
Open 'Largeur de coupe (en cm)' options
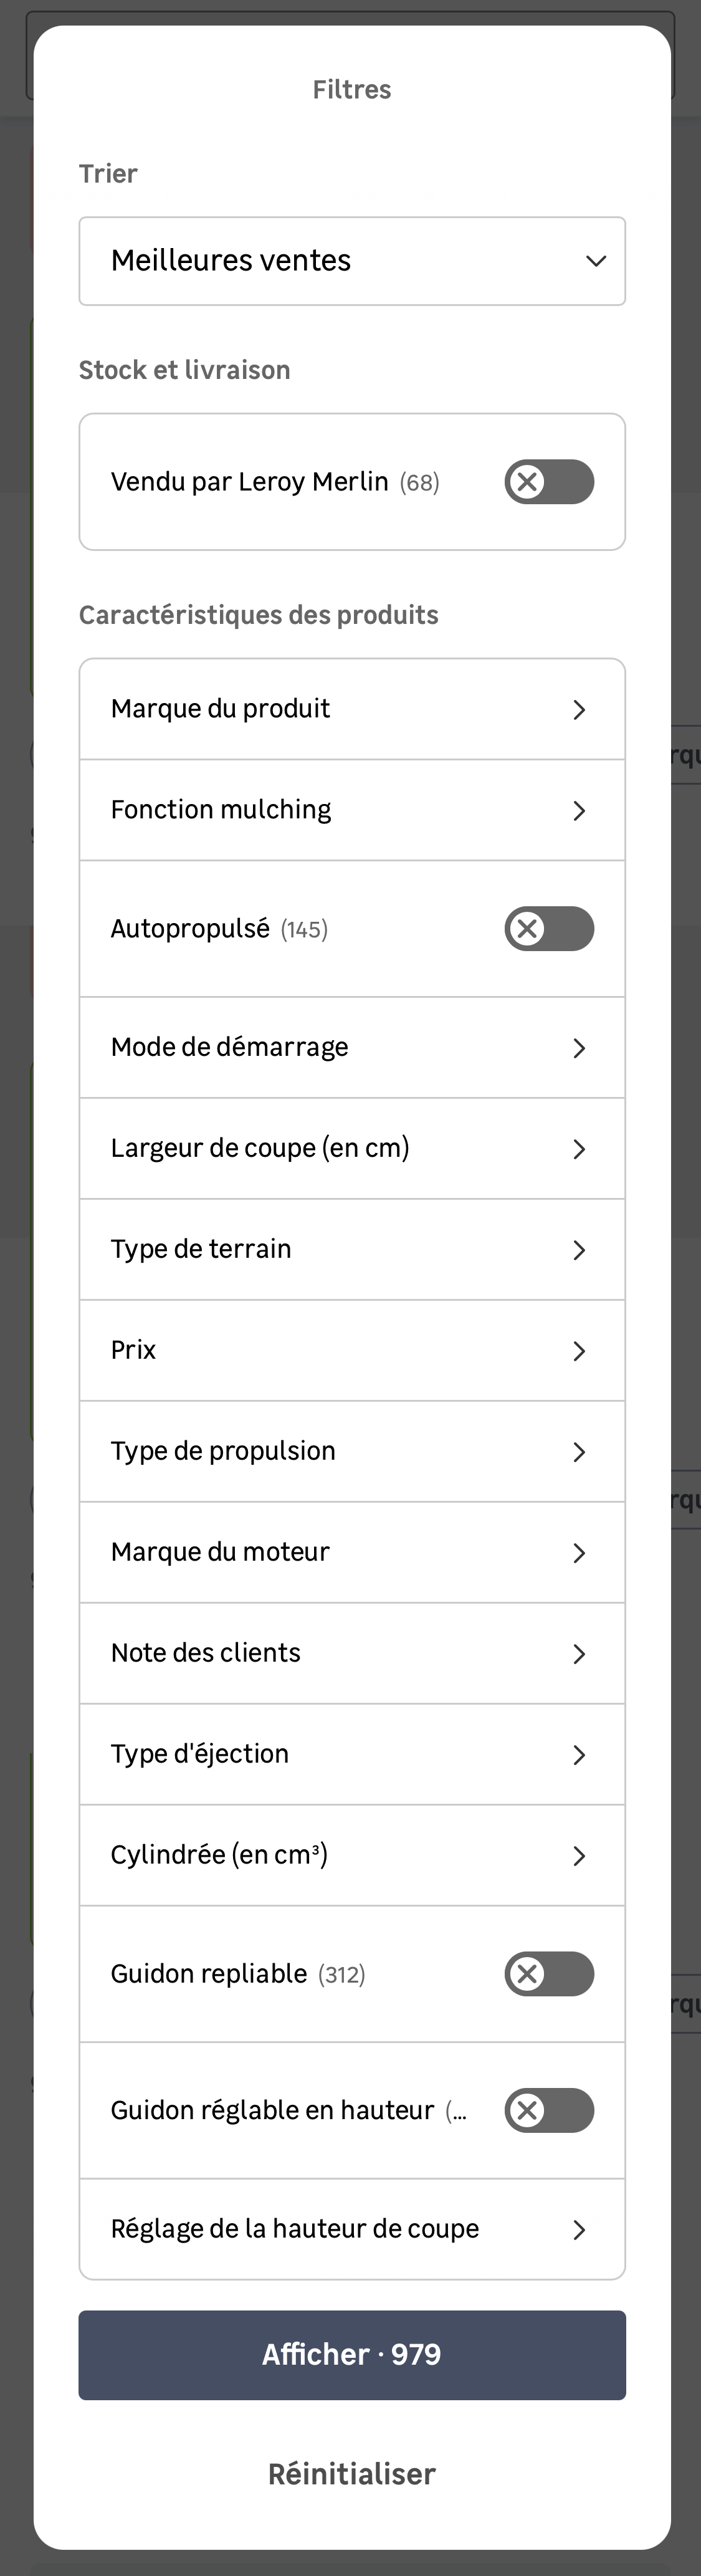(352, 1148)
